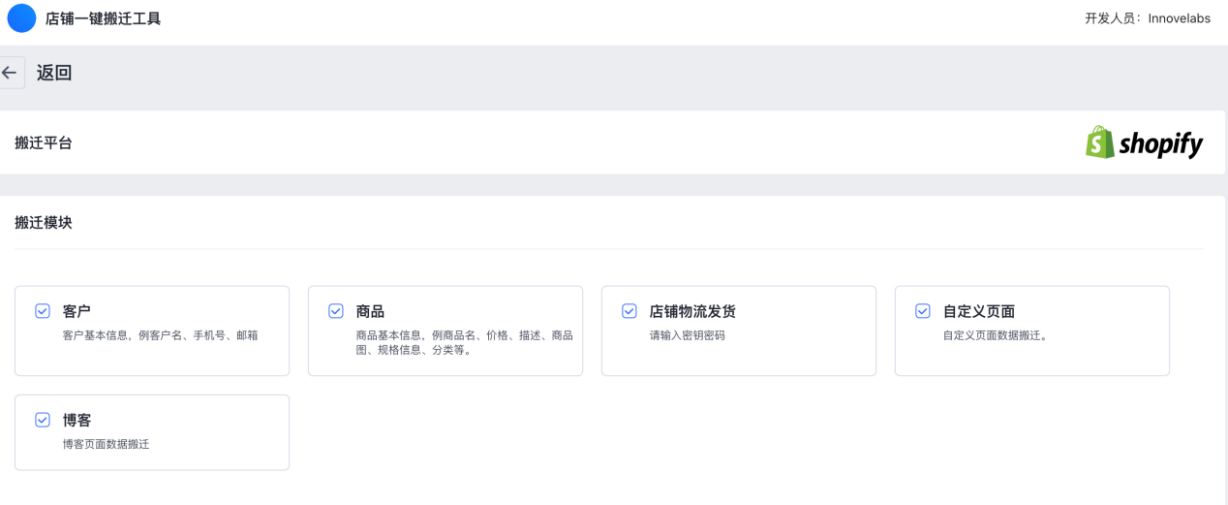Toggle the 博客 checkbox
The width and height of the screenshot is (1228, 505).
point(42,420)
